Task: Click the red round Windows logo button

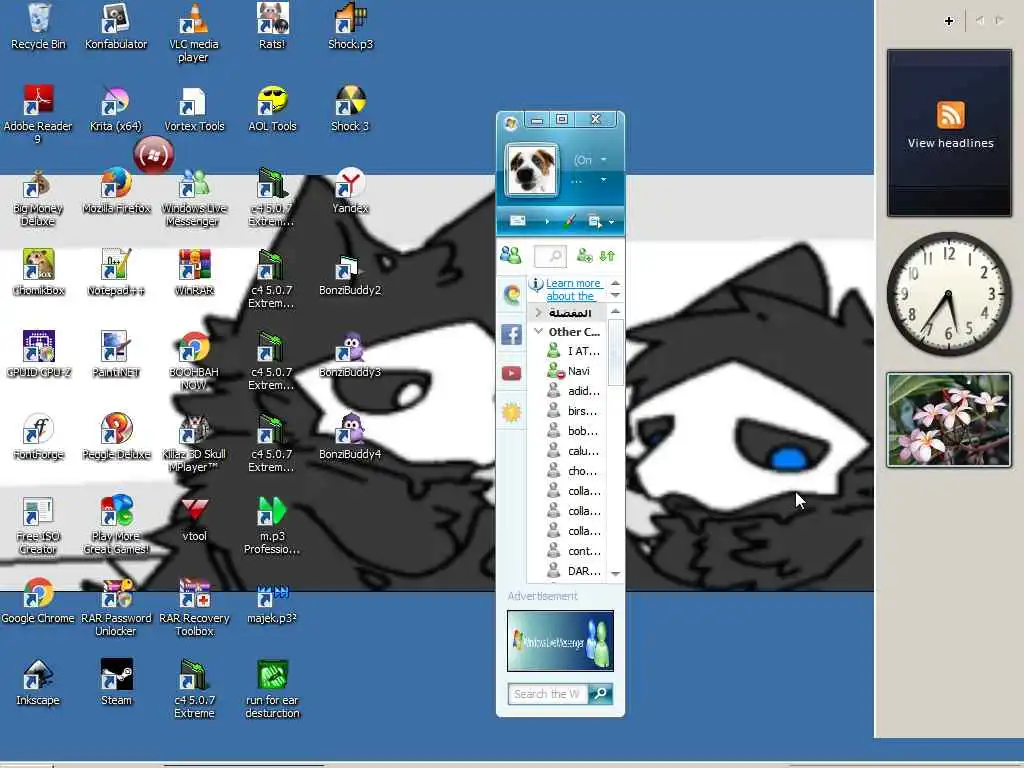Action: click(153, 155)
